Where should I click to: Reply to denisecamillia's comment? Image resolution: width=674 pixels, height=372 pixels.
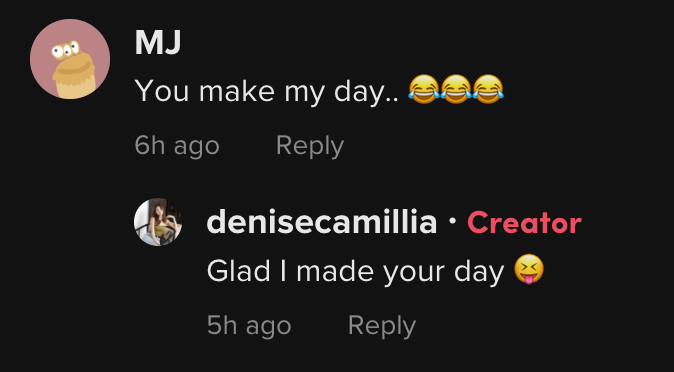coord(382,326)
